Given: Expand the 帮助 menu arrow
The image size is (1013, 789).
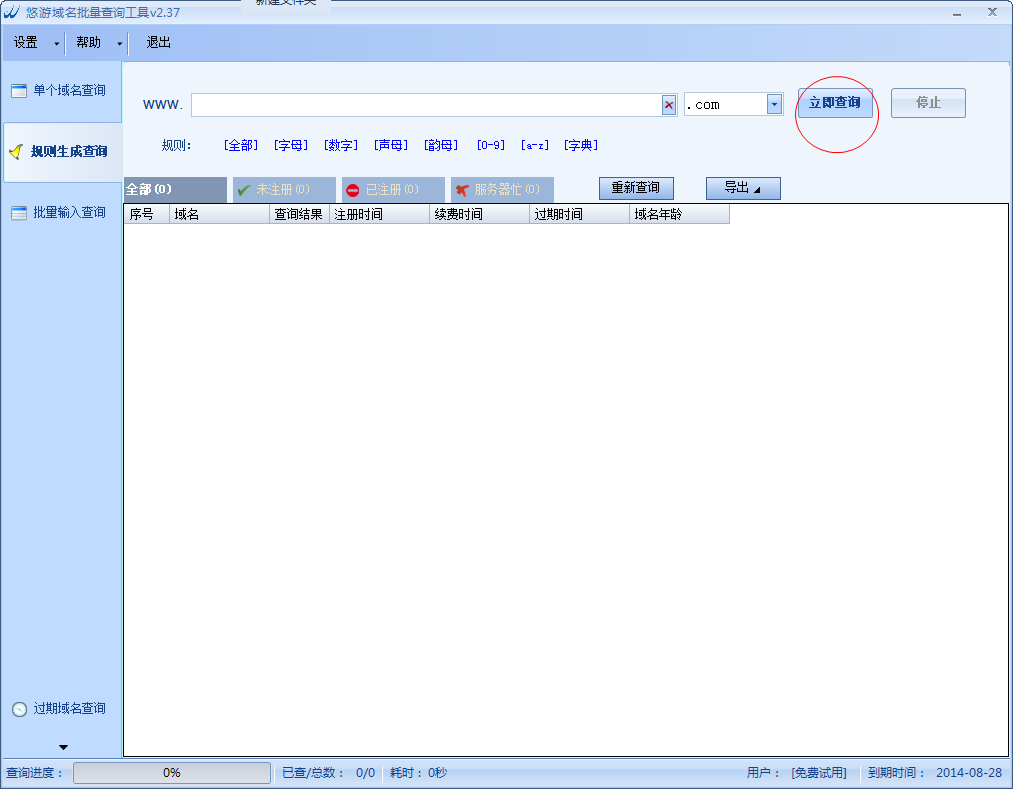Looking at the screenshot, I should pos(120,44).
